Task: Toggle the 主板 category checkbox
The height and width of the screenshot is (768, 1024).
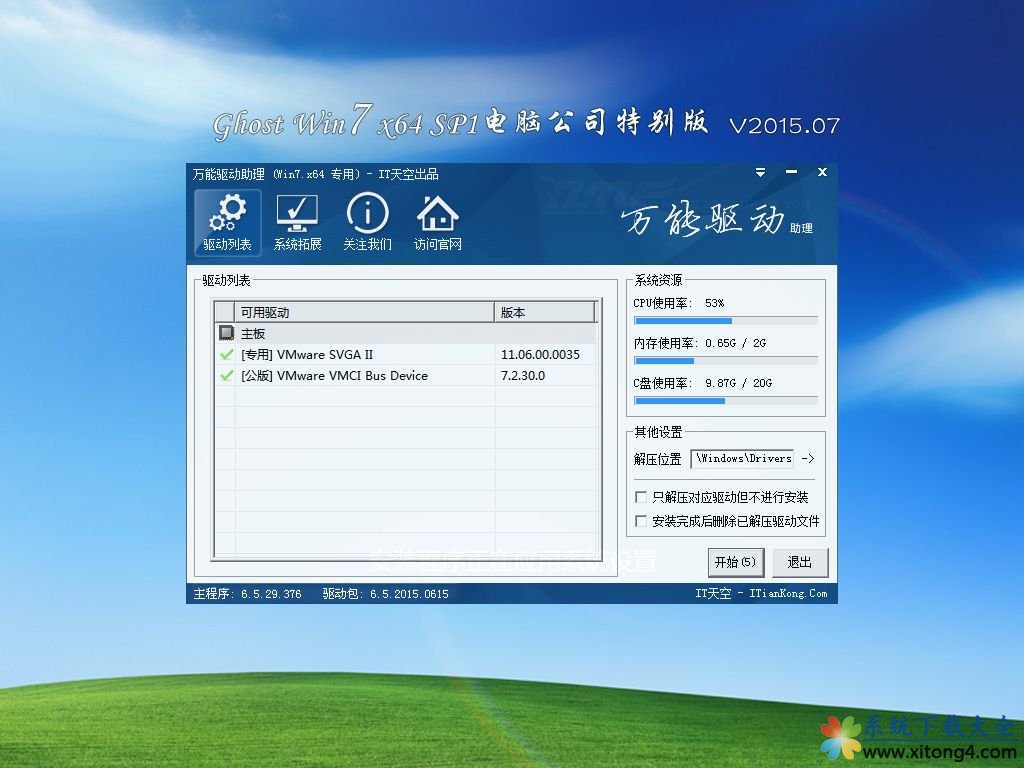Action: pyautogui.click(x=227, y=333)
